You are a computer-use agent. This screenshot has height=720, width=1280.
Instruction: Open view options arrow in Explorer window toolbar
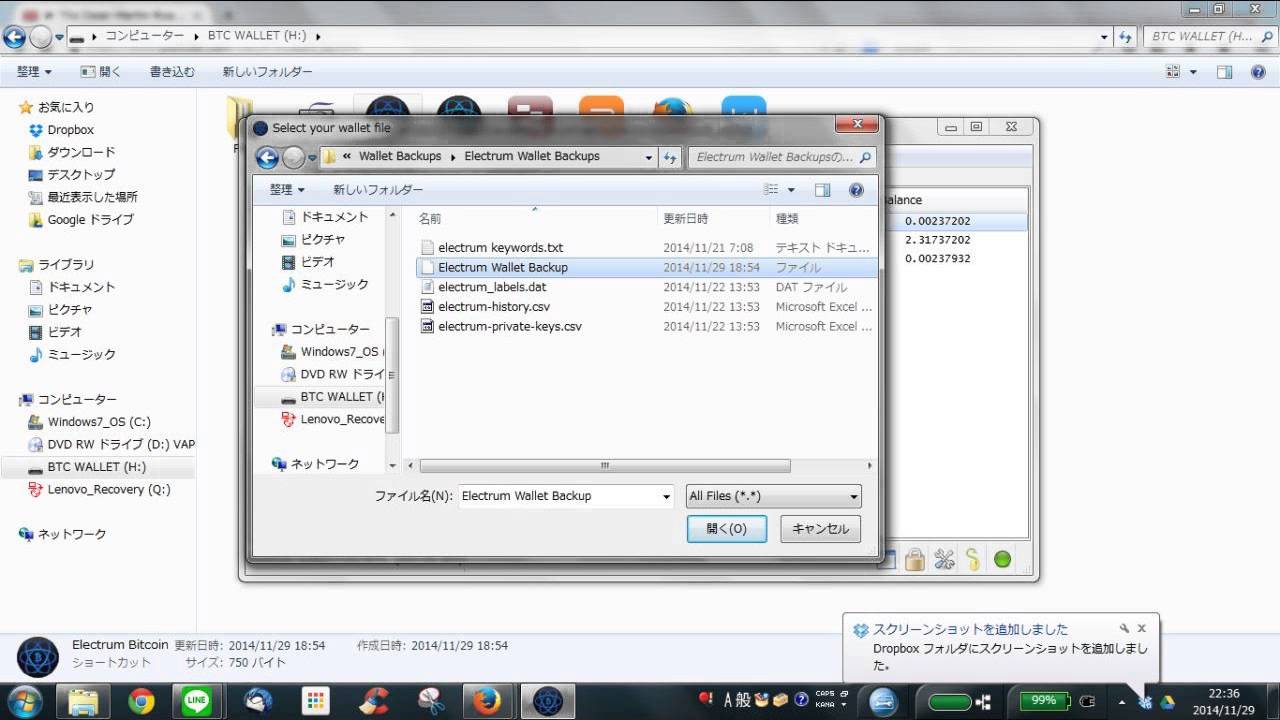(1194, 72)
